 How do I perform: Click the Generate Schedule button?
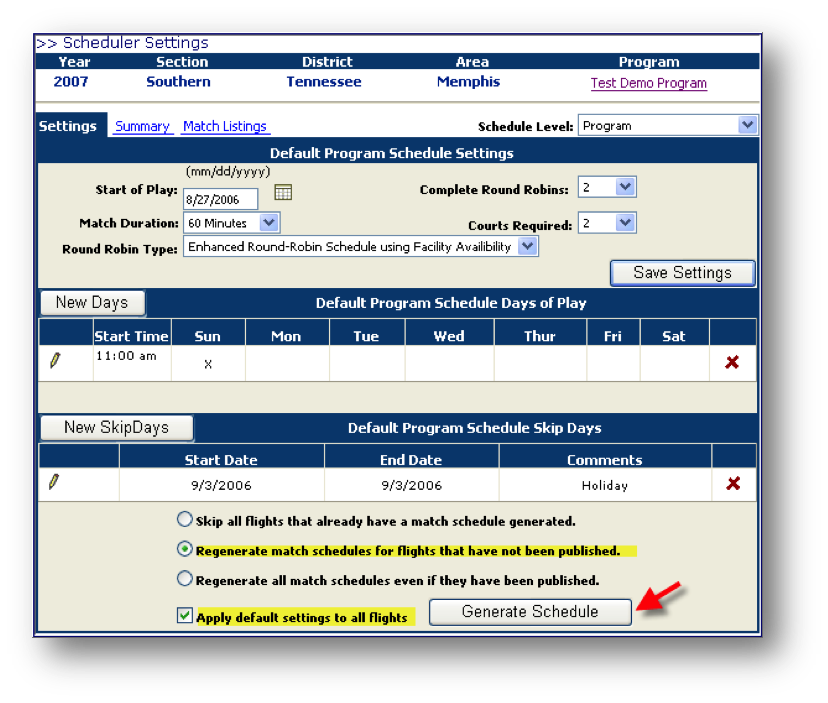click(530, 612)
